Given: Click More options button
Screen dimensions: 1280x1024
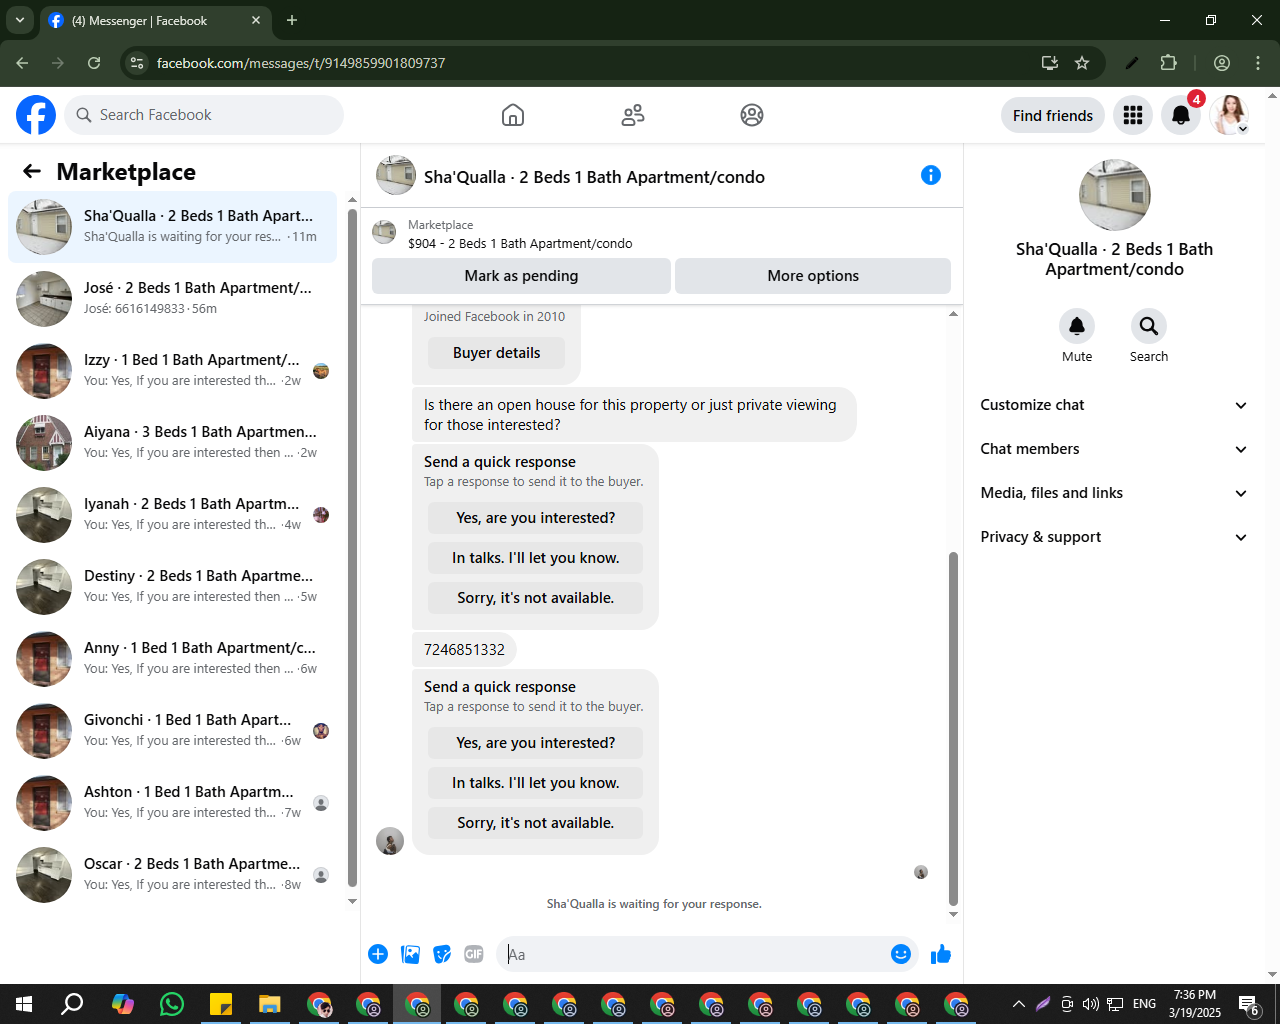Looking at the screenshot, I should [813, 276].
